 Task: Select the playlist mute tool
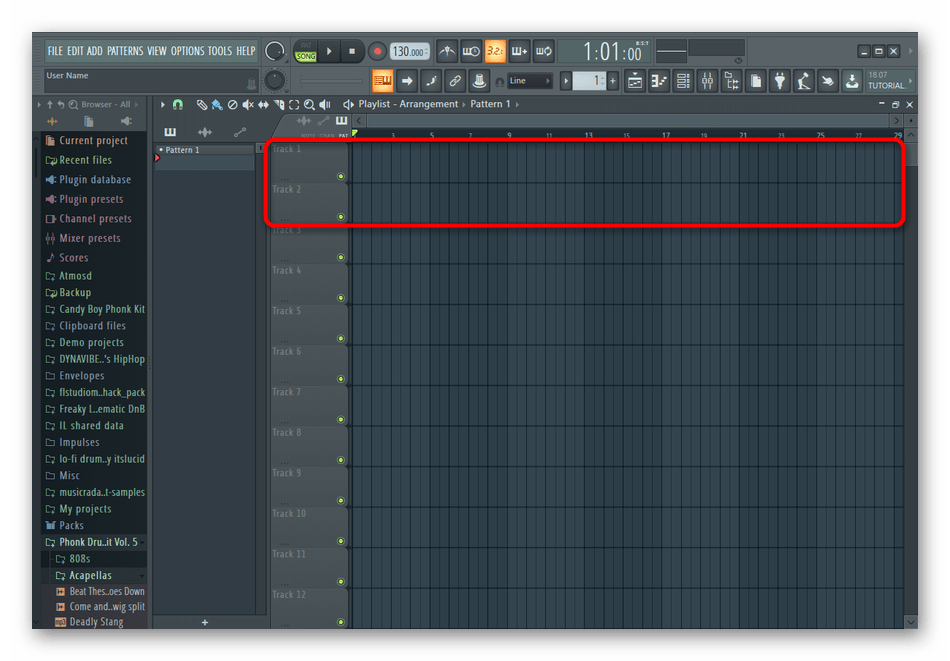tap(248, 105)
